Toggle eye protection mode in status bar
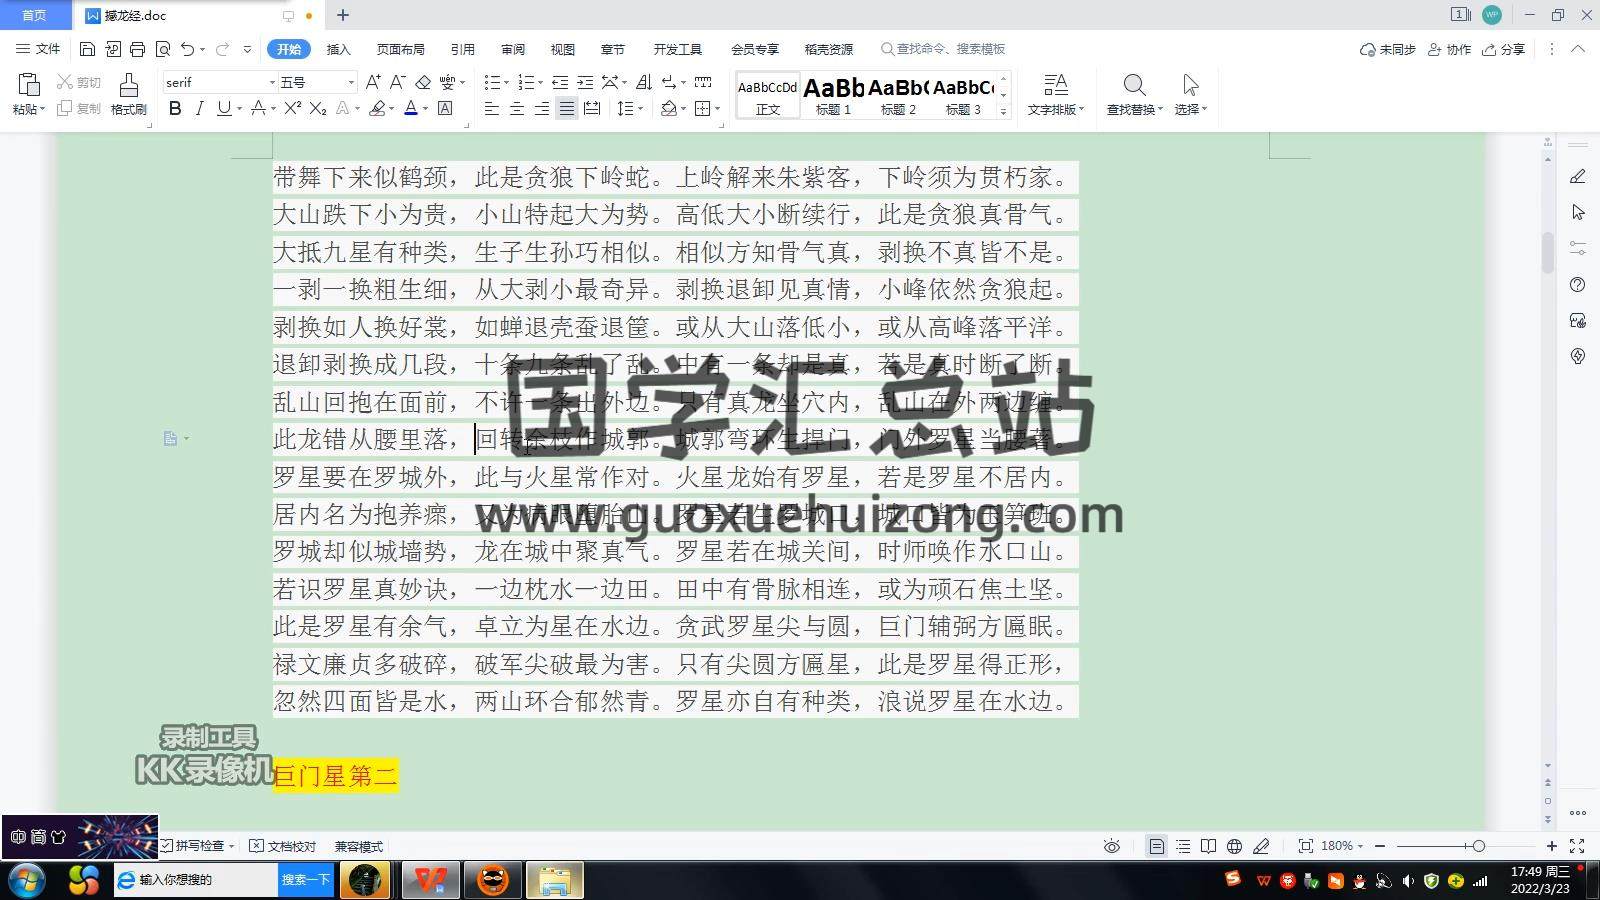This screenshot has height=900, width=1600. 1111,846
